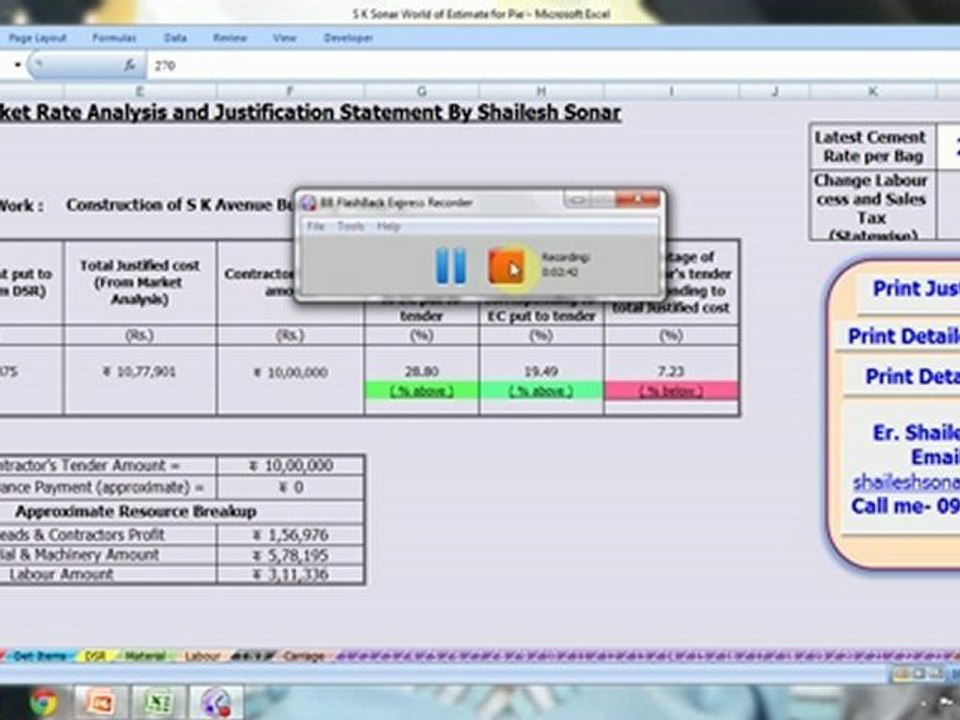This screenshot has height=720, width=960.
Task: Click 'Change Labour cess and Sales Tax' cell
Action: pyautogui.click(x=872, y=206)
